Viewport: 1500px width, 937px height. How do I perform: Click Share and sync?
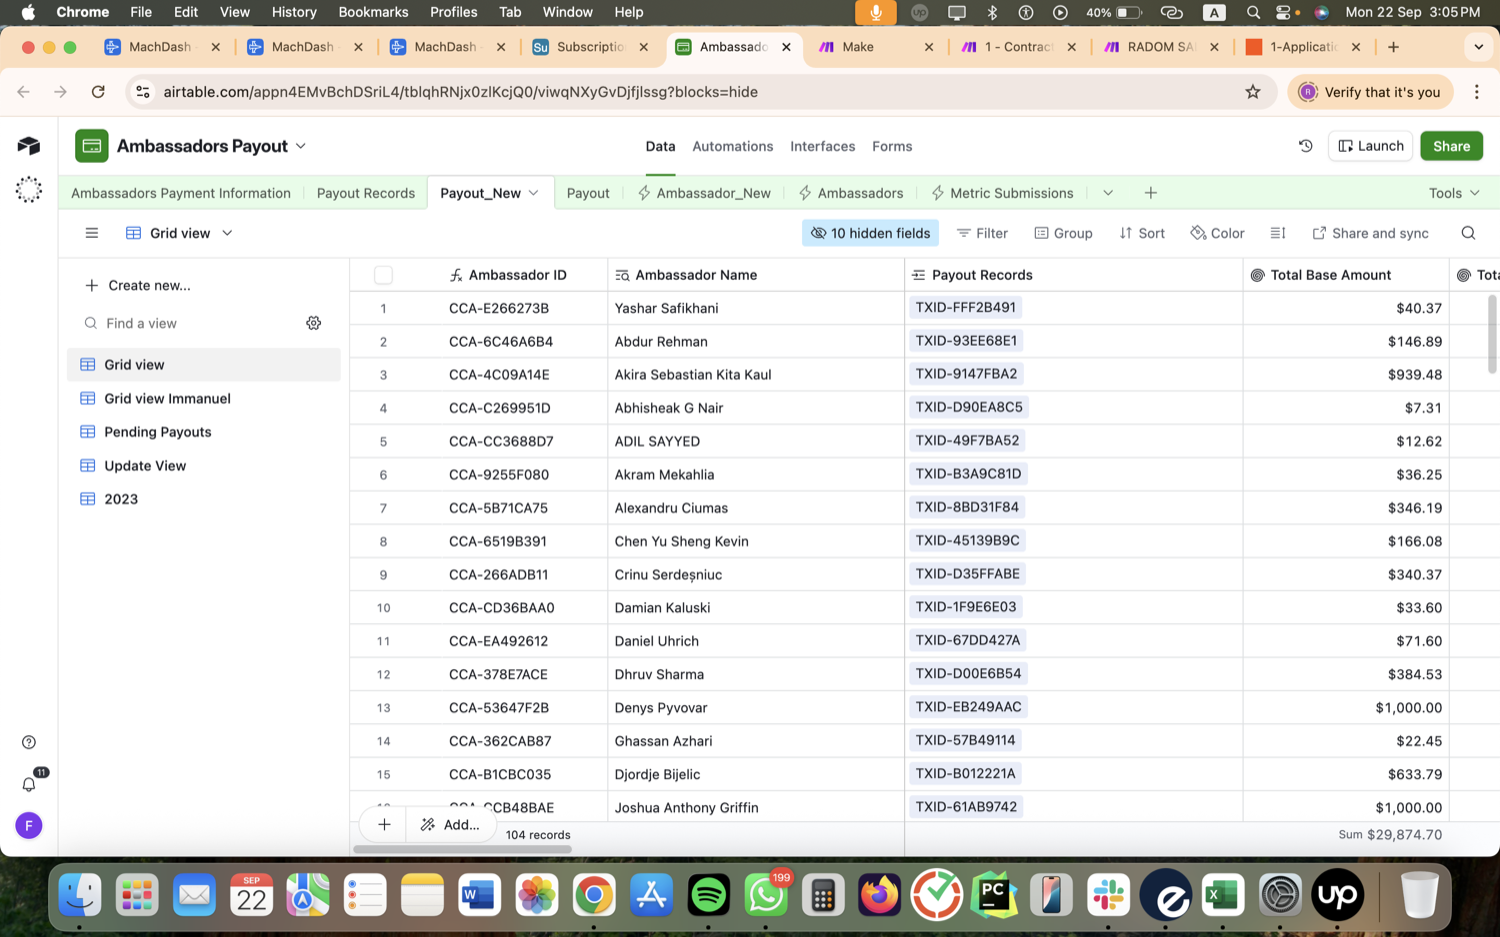(1370, 233)
